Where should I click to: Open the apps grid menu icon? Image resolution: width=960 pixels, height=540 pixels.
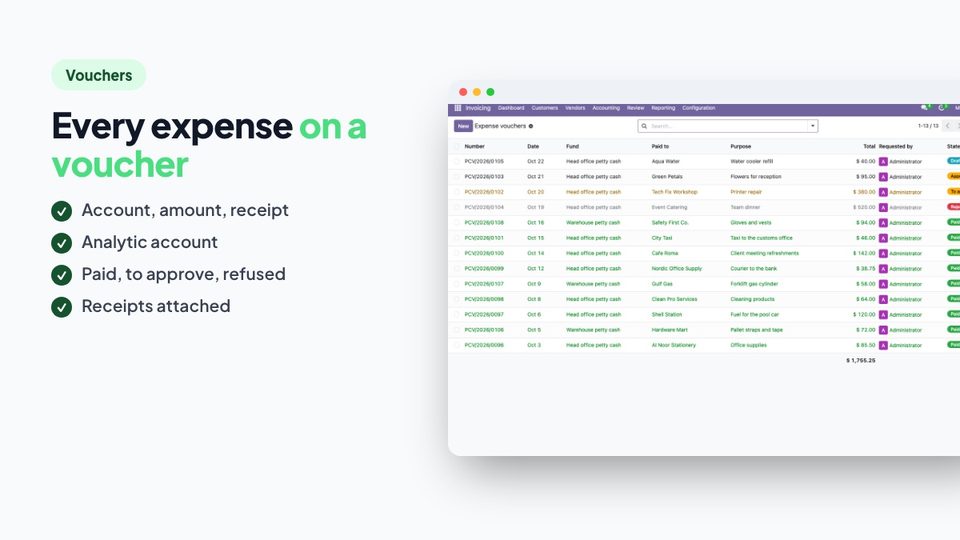click(457, 108)
